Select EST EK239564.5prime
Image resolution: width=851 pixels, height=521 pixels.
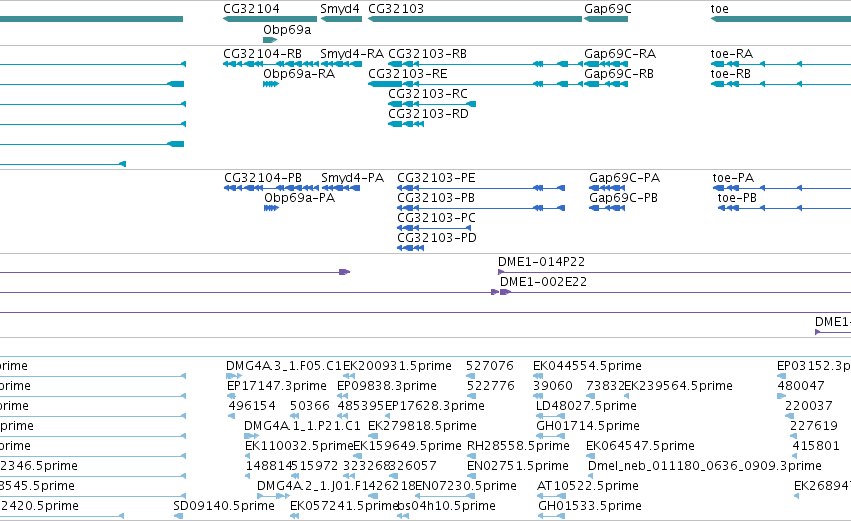[678, 386]
